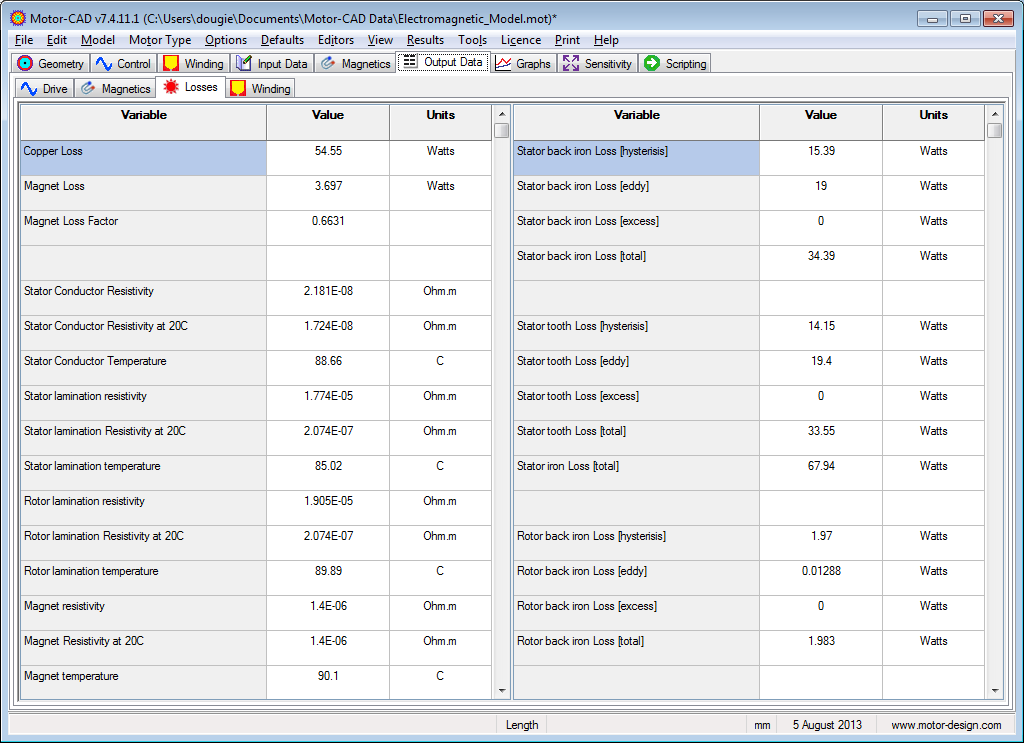
Task: Open the Licence menu
Action: click(520, 40)
